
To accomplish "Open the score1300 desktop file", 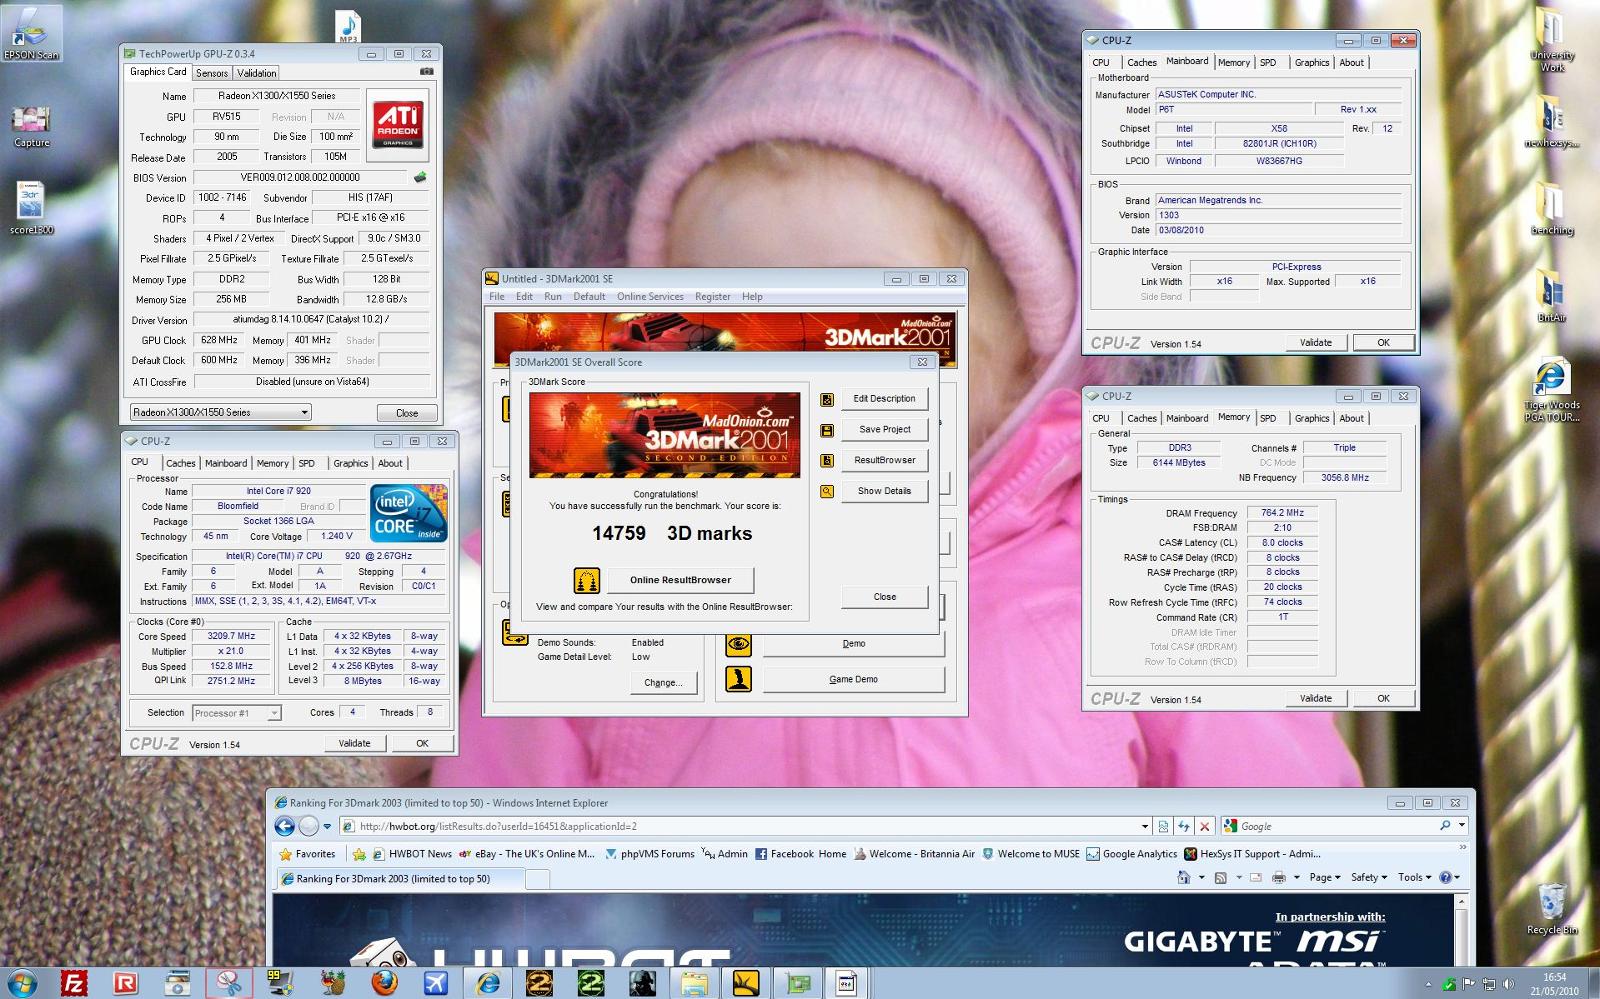I will tap(31, 208).
